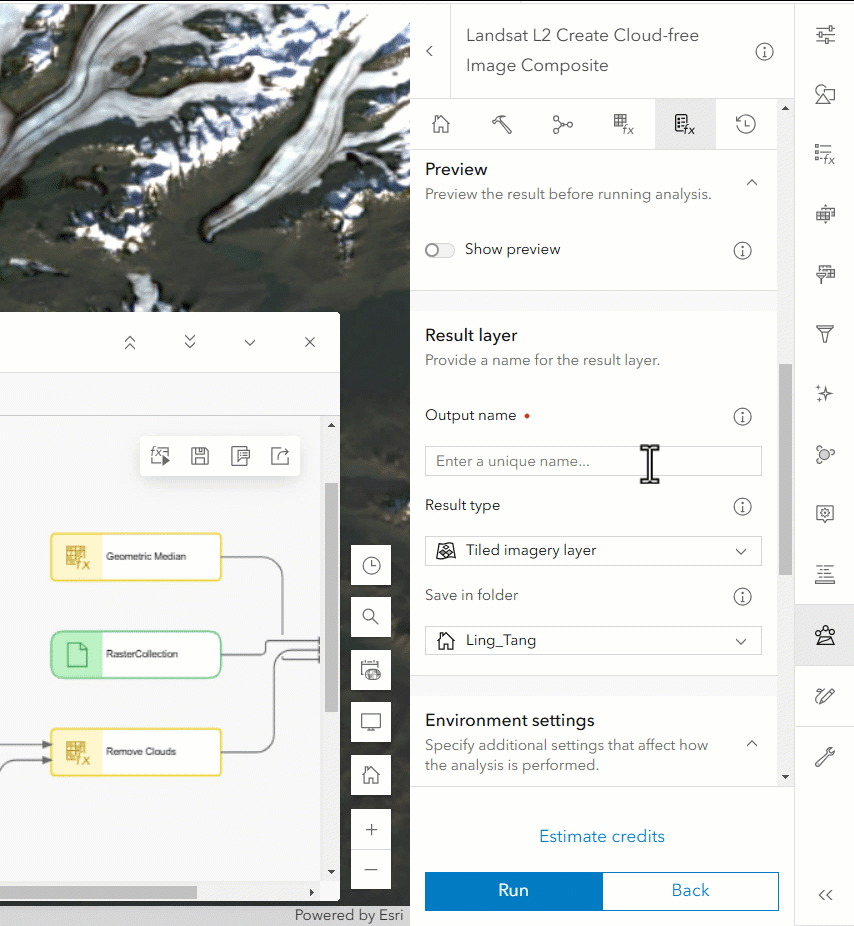Expand all in the function editor header
This screenshot has height=926, width=854.
pos(130,343)
